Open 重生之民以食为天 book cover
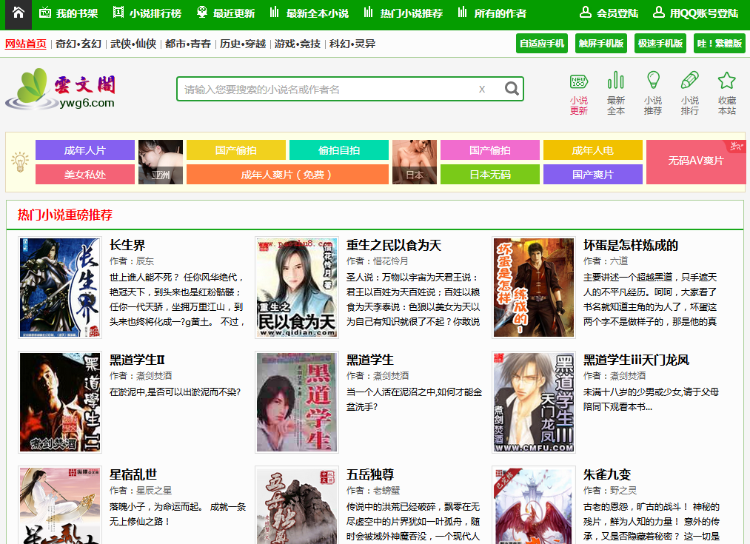Image resolution: width=750 pixels, height=544 pixels. click(297, 288)
